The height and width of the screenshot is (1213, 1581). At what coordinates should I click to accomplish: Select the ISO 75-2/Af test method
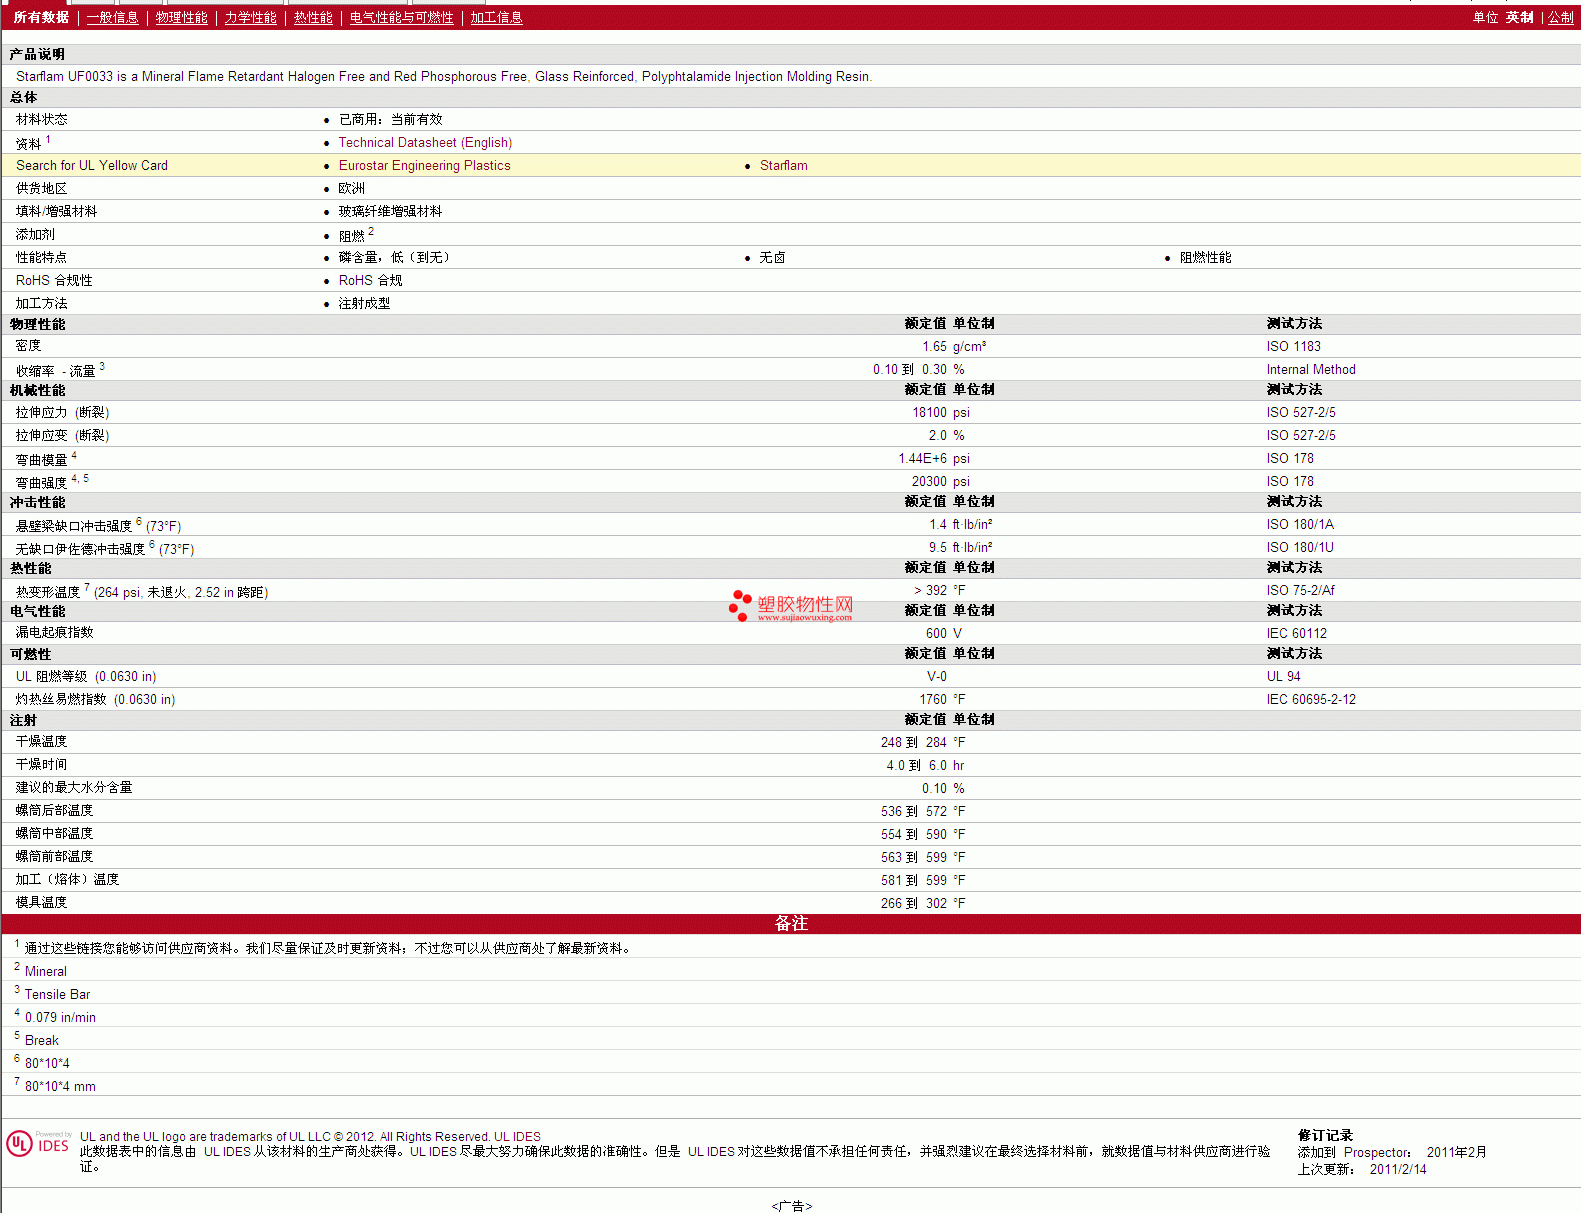(x=1300, y=591)
